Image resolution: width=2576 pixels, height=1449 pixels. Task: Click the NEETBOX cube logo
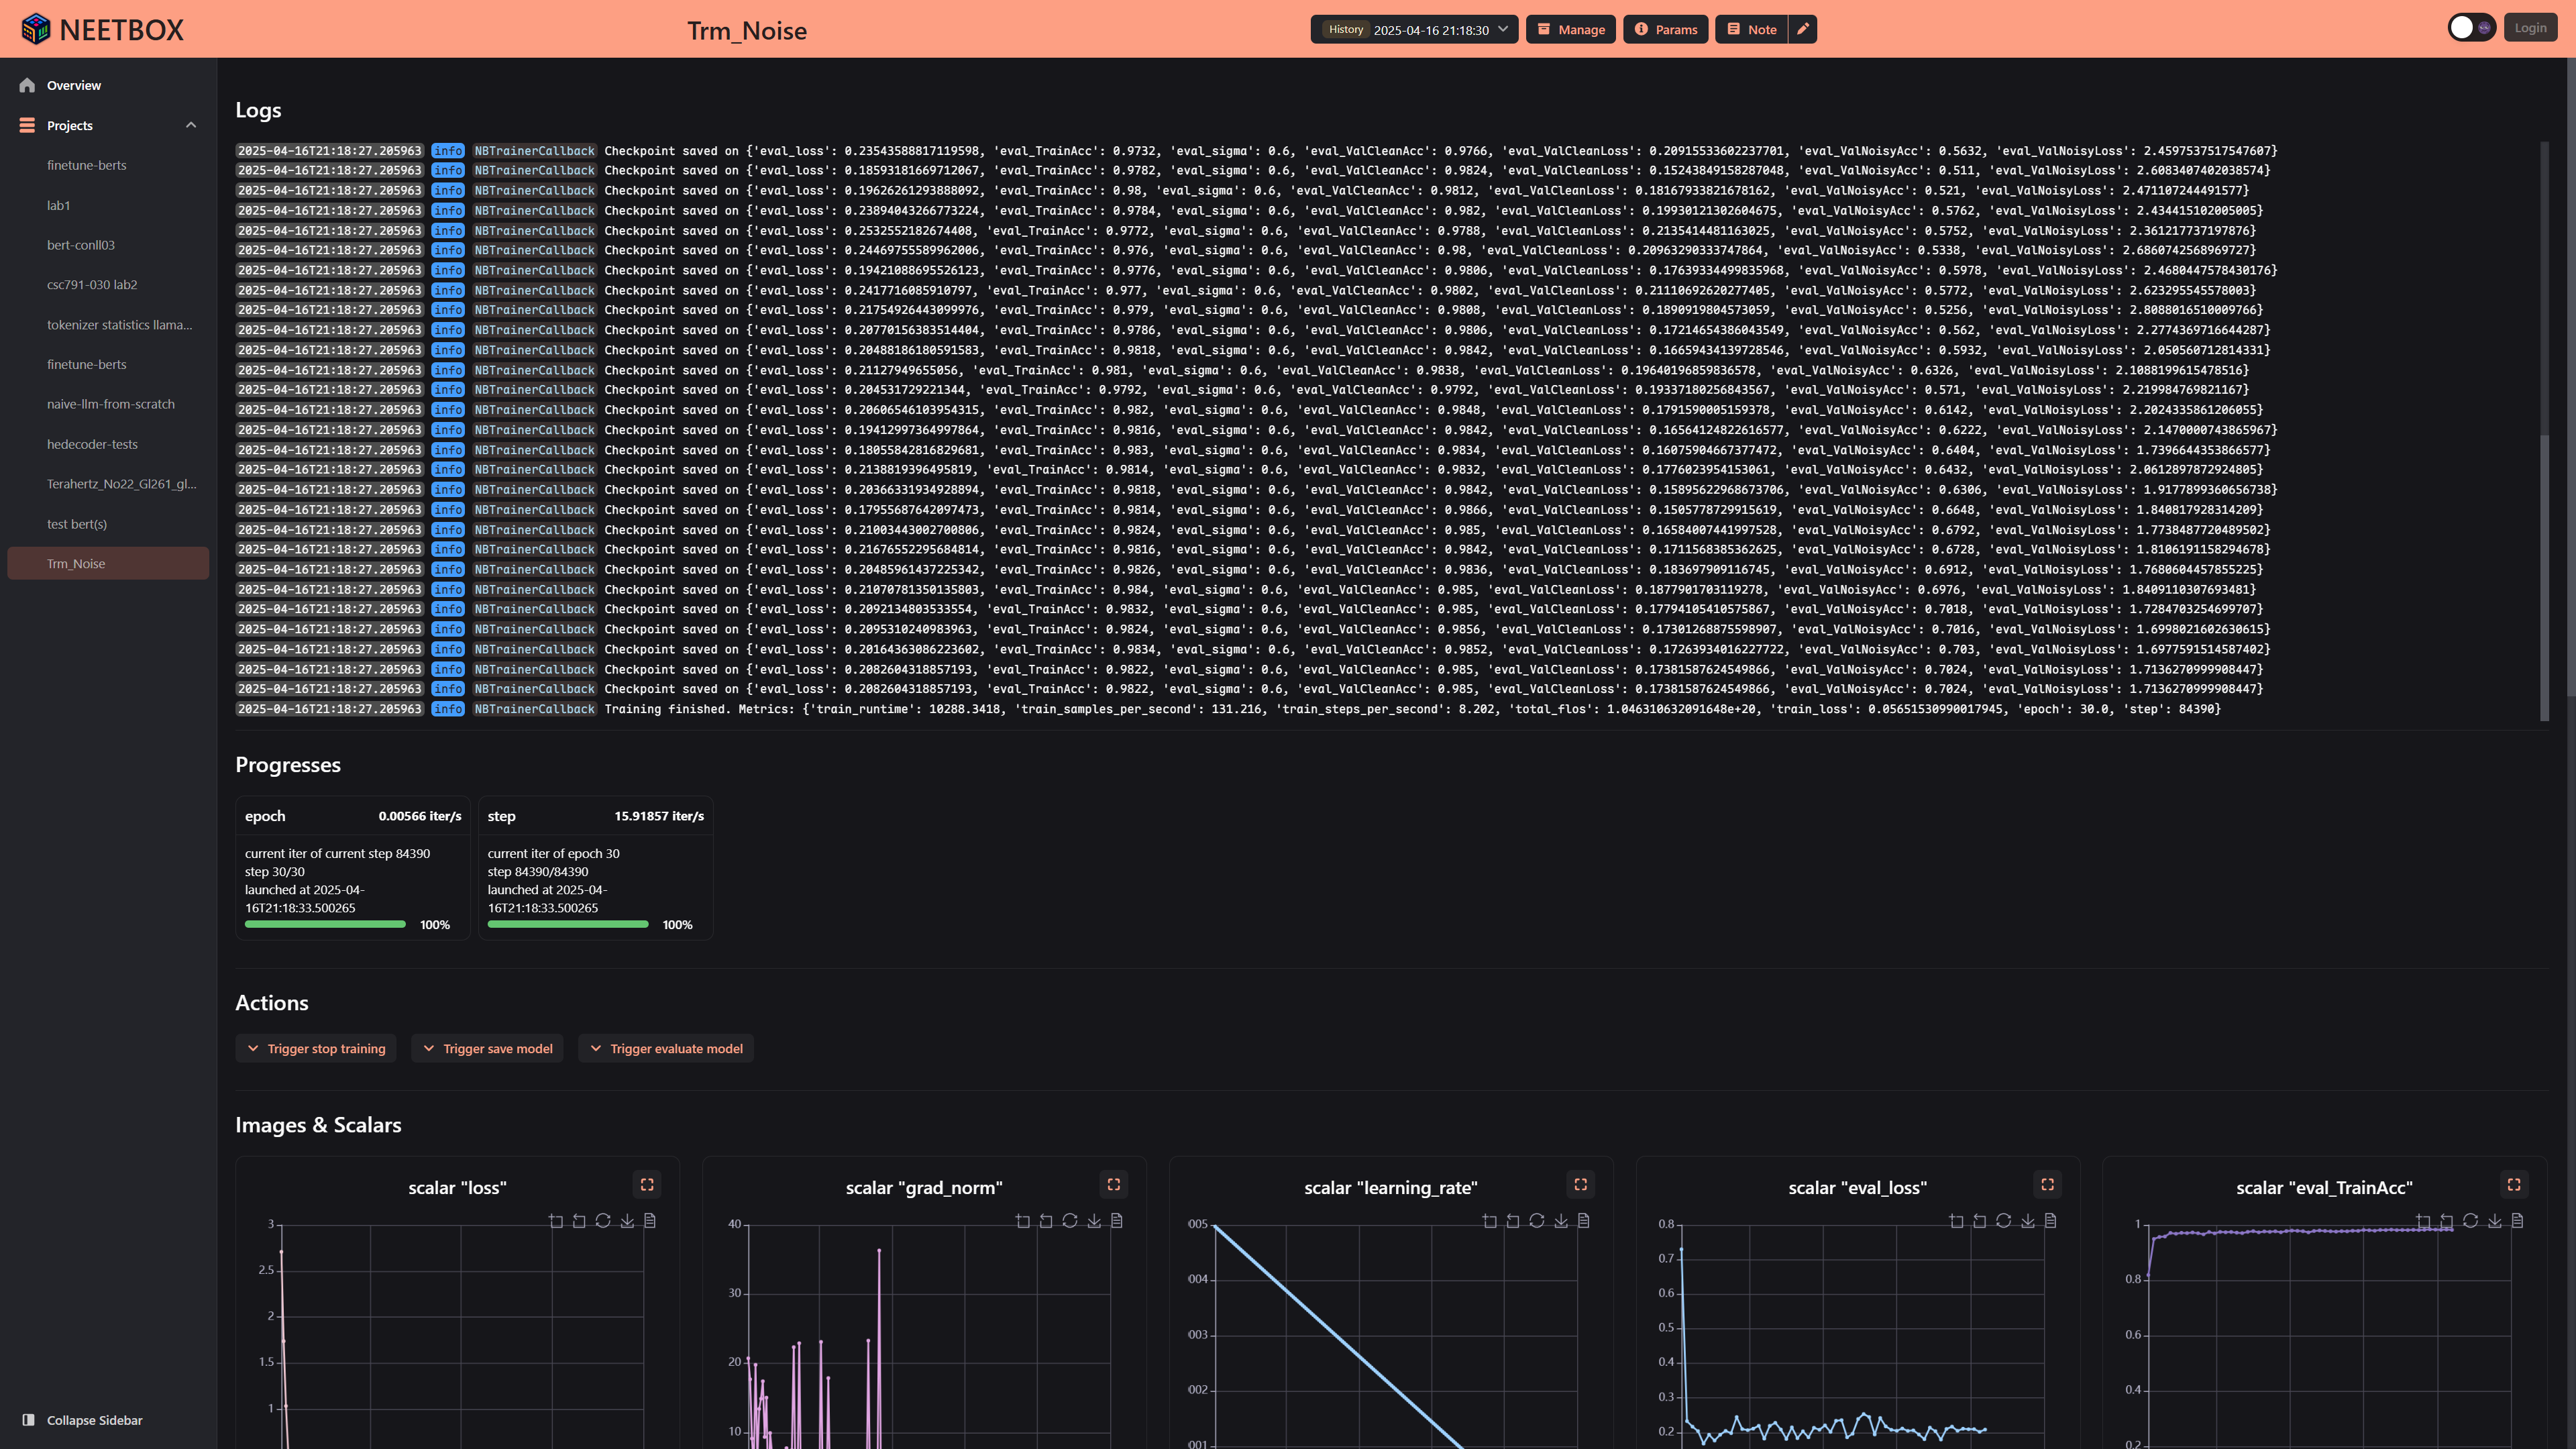click(x=36, y=29)
